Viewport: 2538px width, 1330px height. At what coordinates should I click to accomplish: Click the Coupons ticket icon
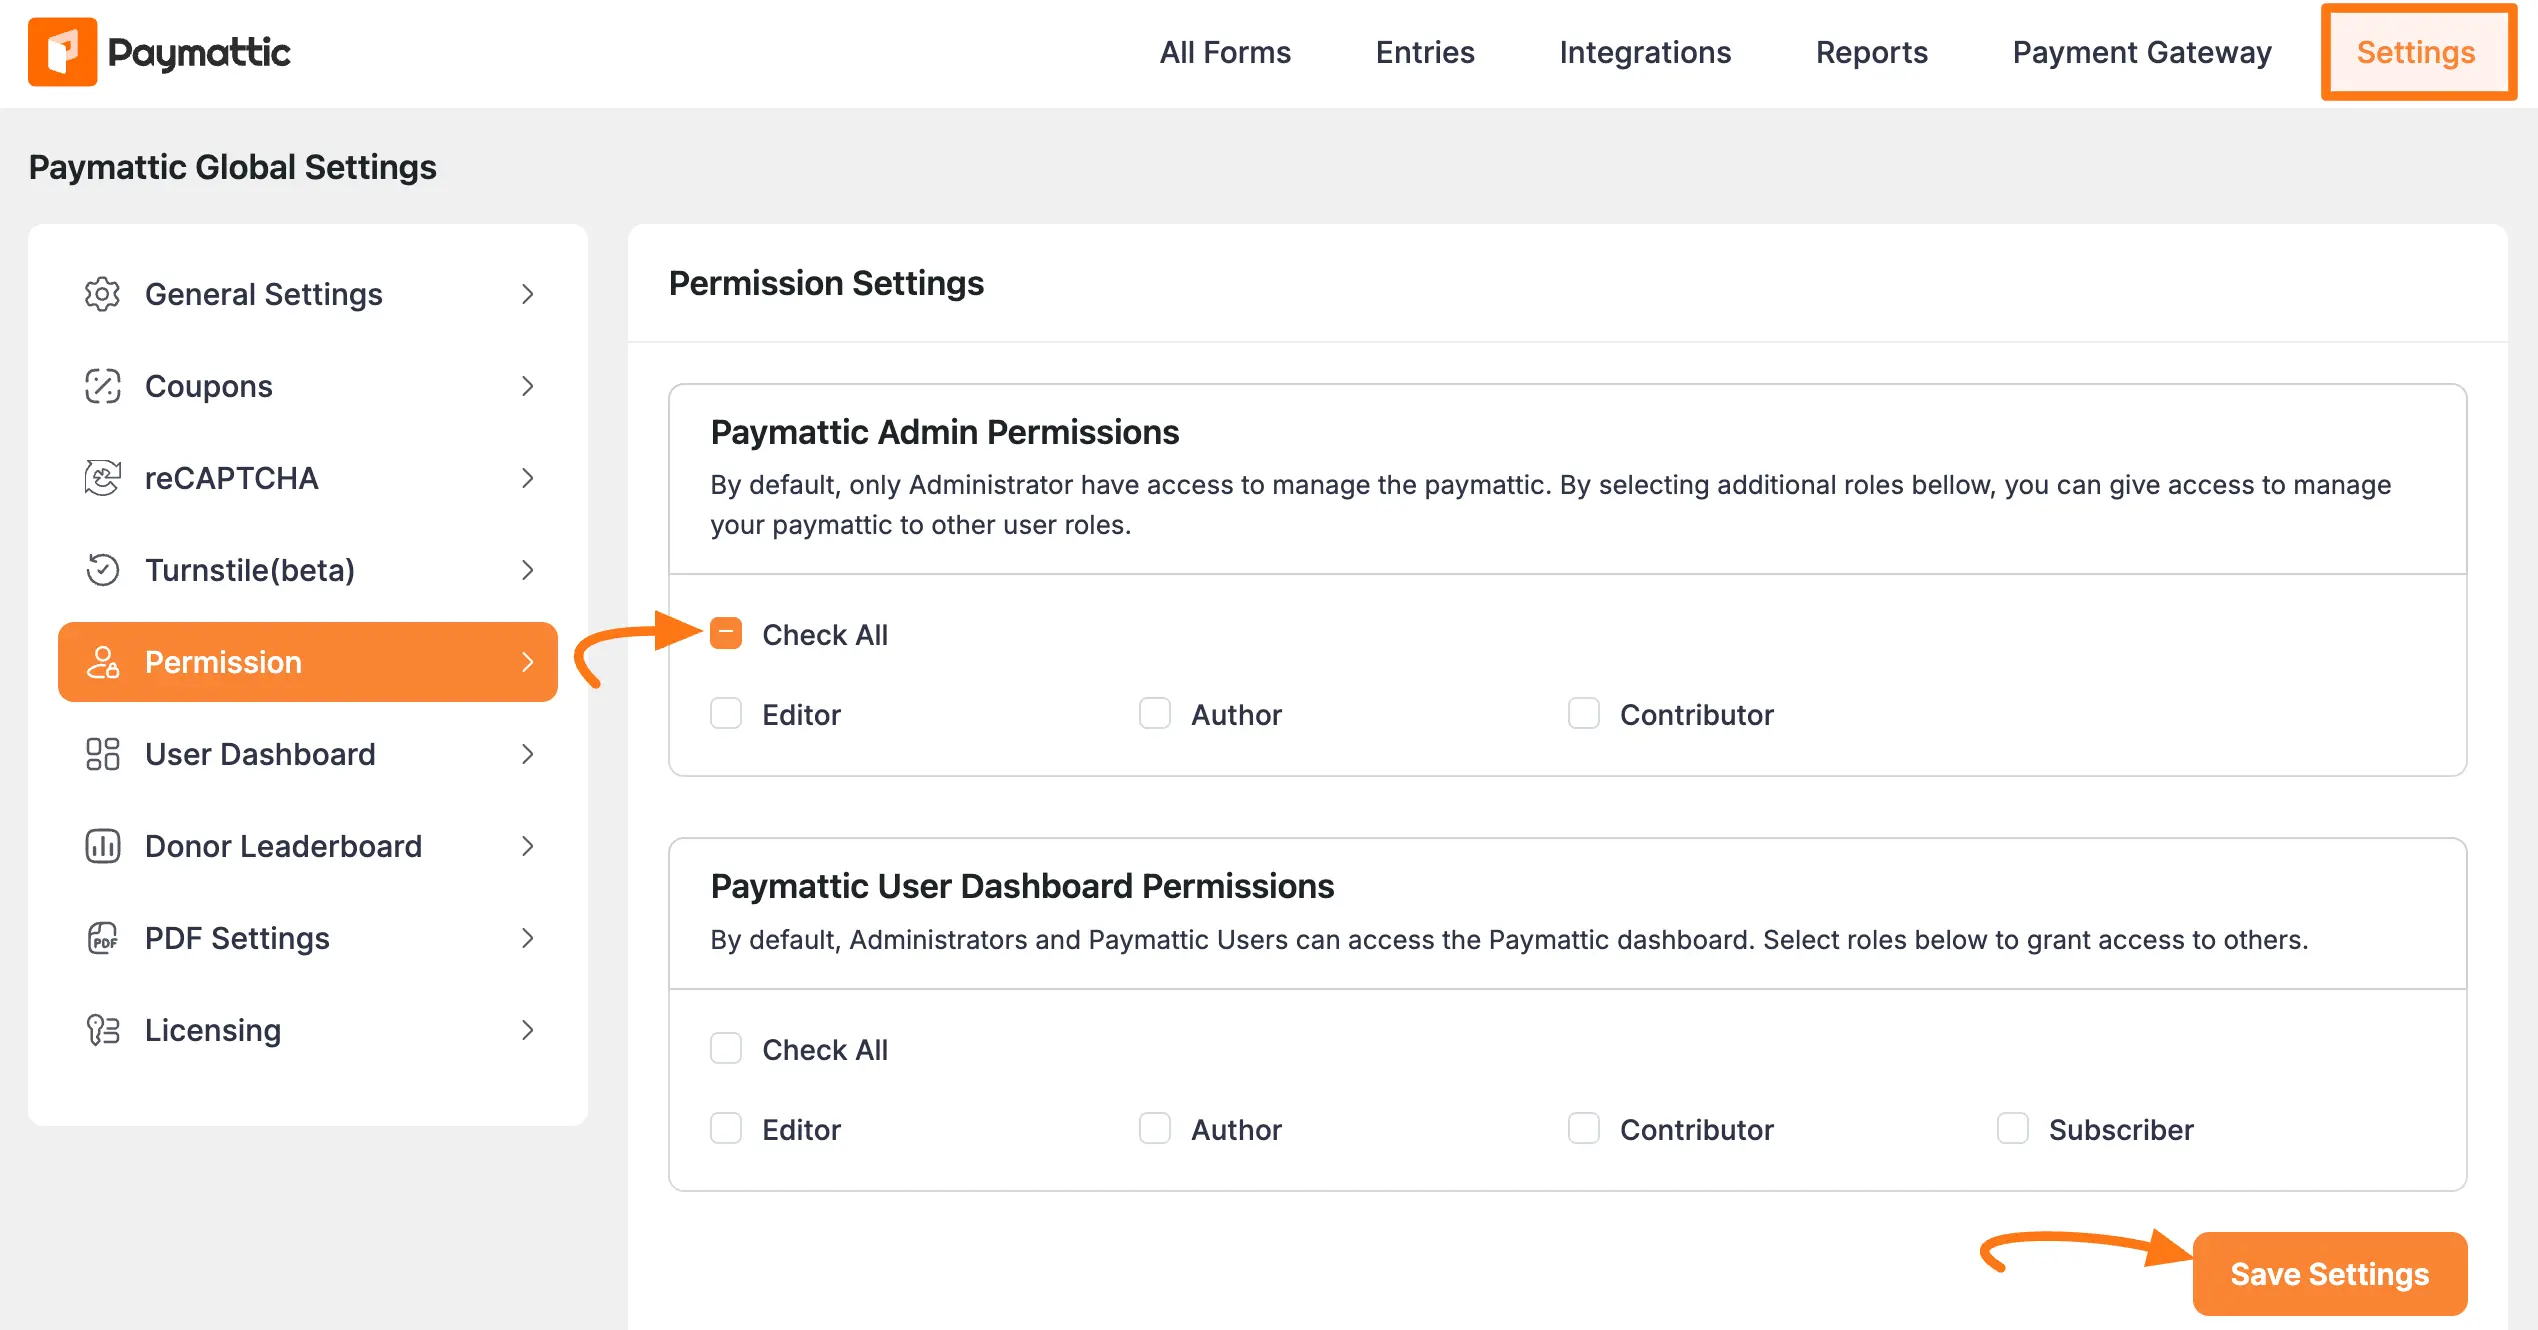coord(102,386)
